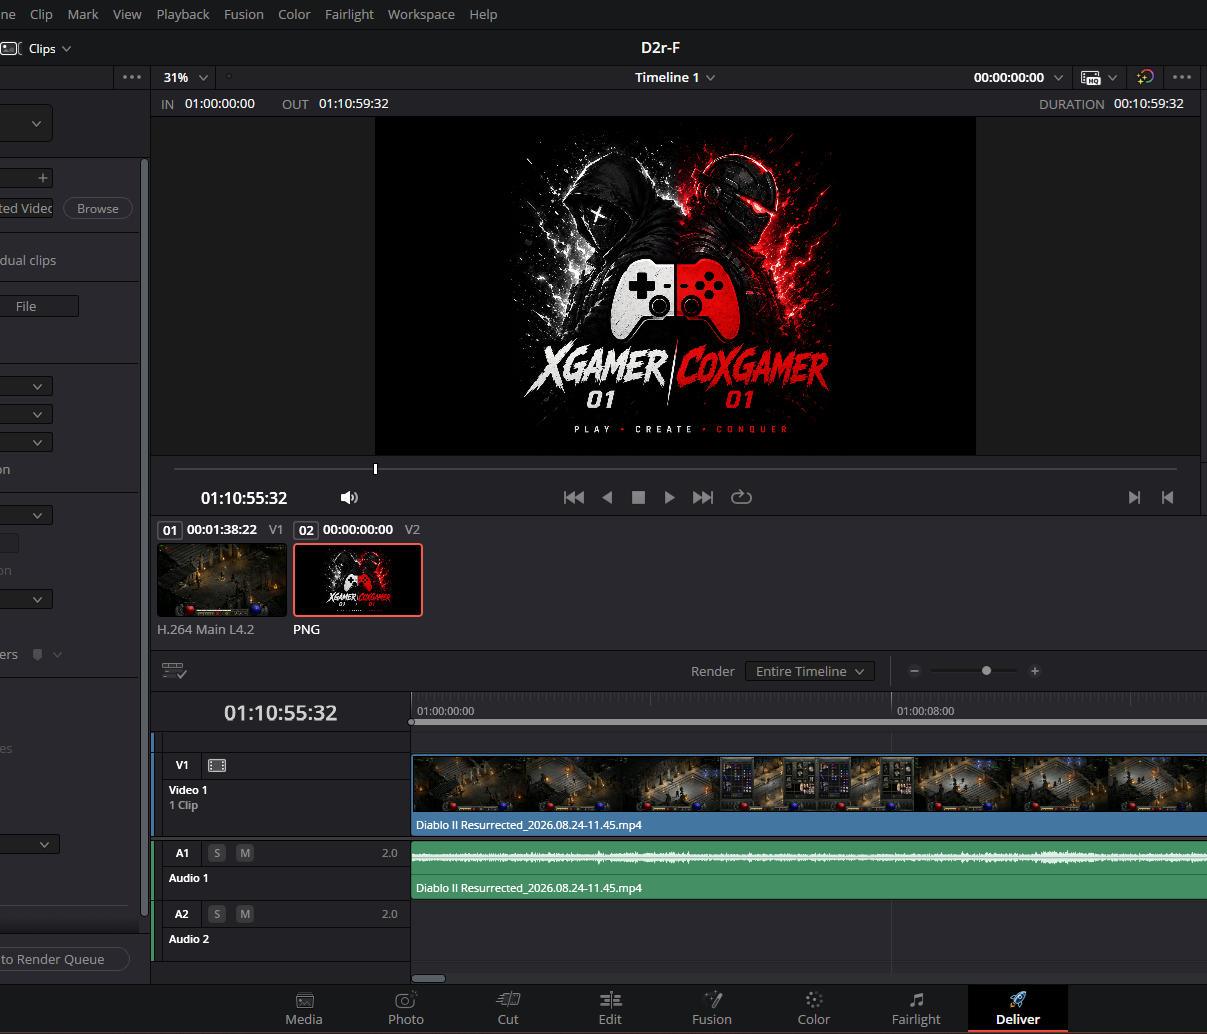Click the horizontal timeline scrollbar
This screenshot has width=1207, height=1034.
point(429,978)
